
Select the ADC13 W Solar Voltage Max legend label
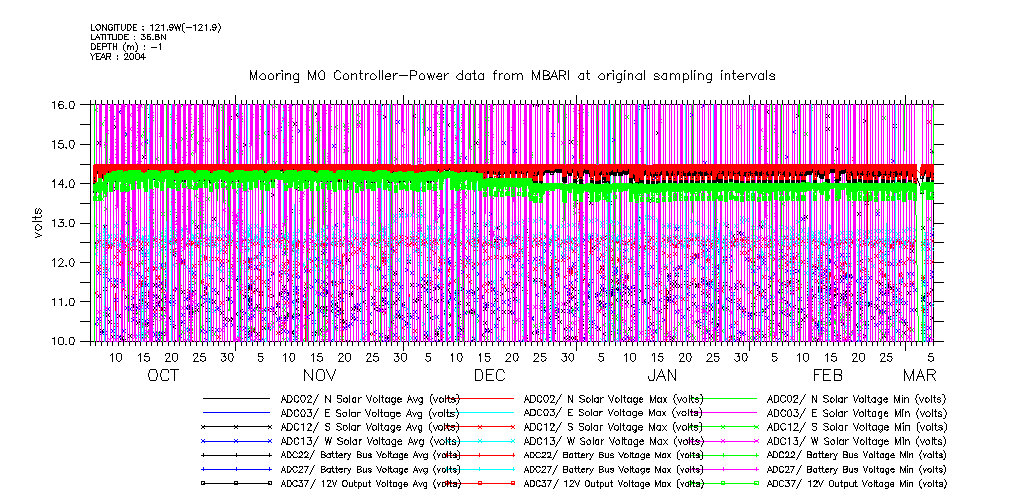click(x=611, y=441)
